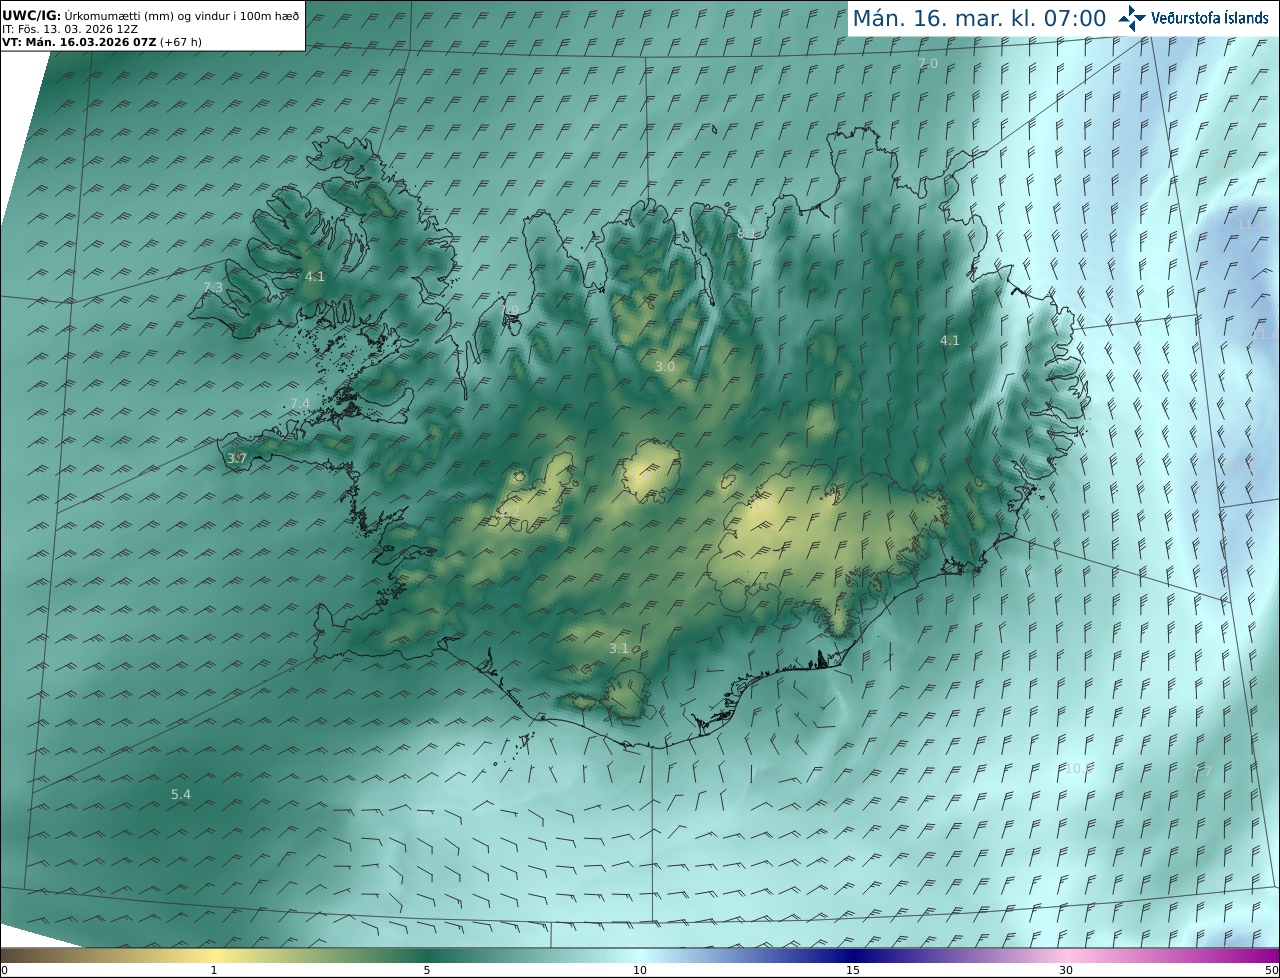Click the date header Mán. 16. mar. kl. 07:00
Image resolution: width=1280 pixels, height=978 pixels.
979,18
